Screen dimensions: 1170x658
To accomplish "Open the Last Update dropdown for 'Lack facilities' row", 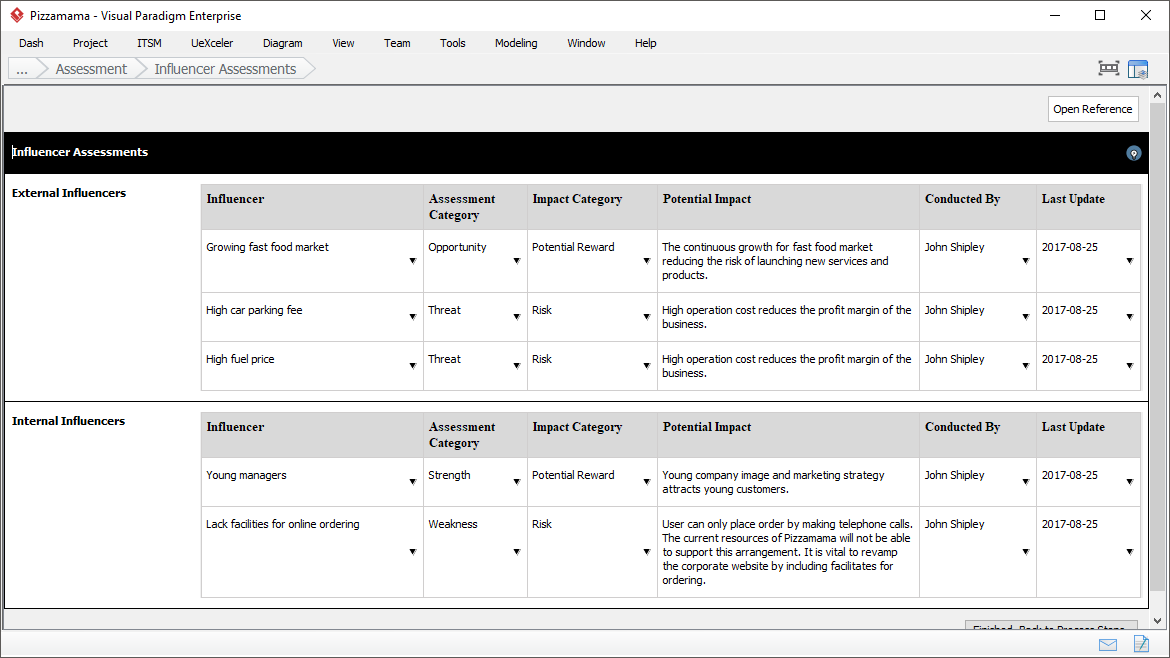I will (1129, 552).
